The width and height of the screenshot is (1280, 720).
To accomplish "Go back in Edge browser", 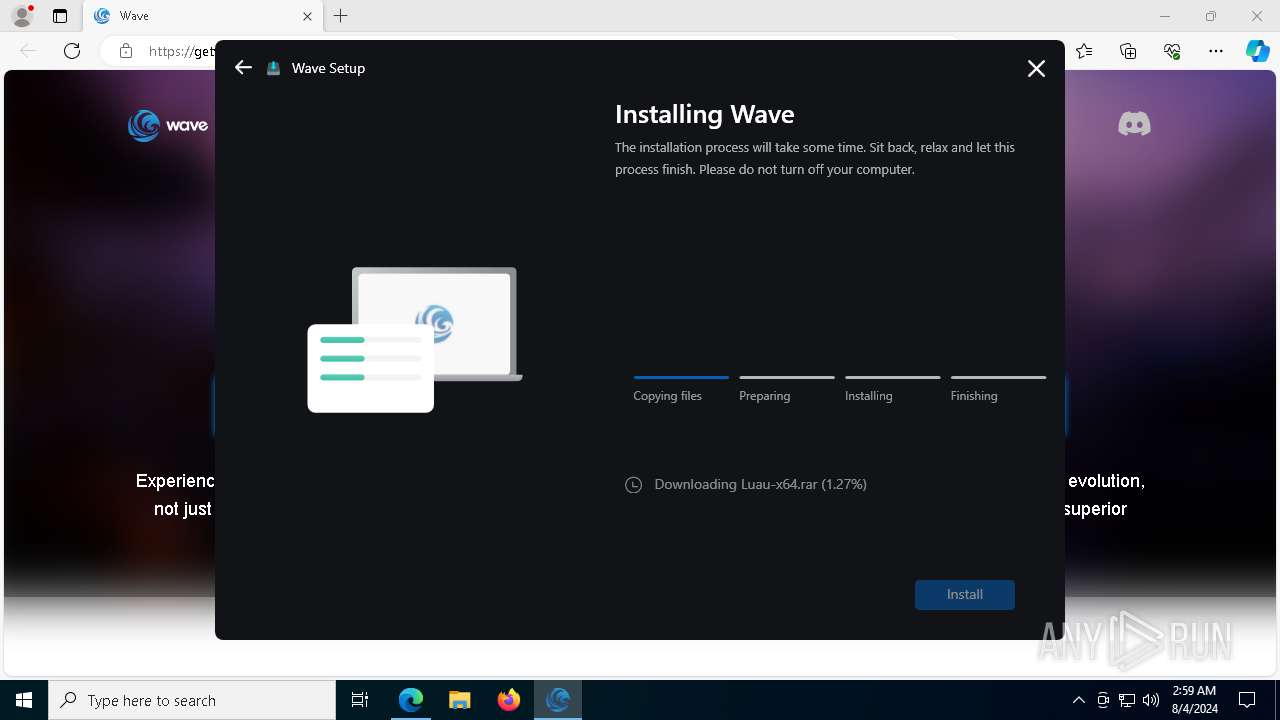I will pos(28,51).
